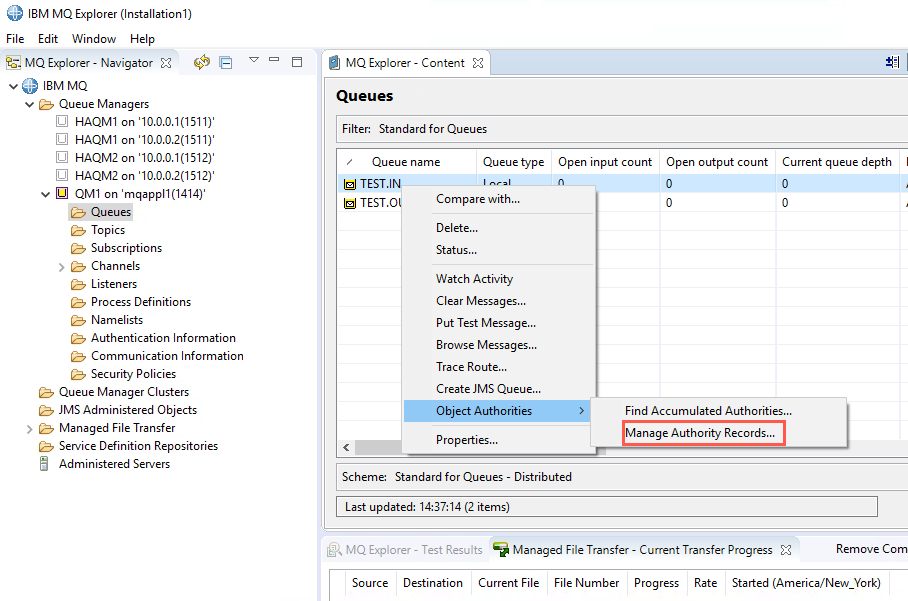Click icon of HAQM2 on '10.0.0.1(1512)'

[61, 157]
